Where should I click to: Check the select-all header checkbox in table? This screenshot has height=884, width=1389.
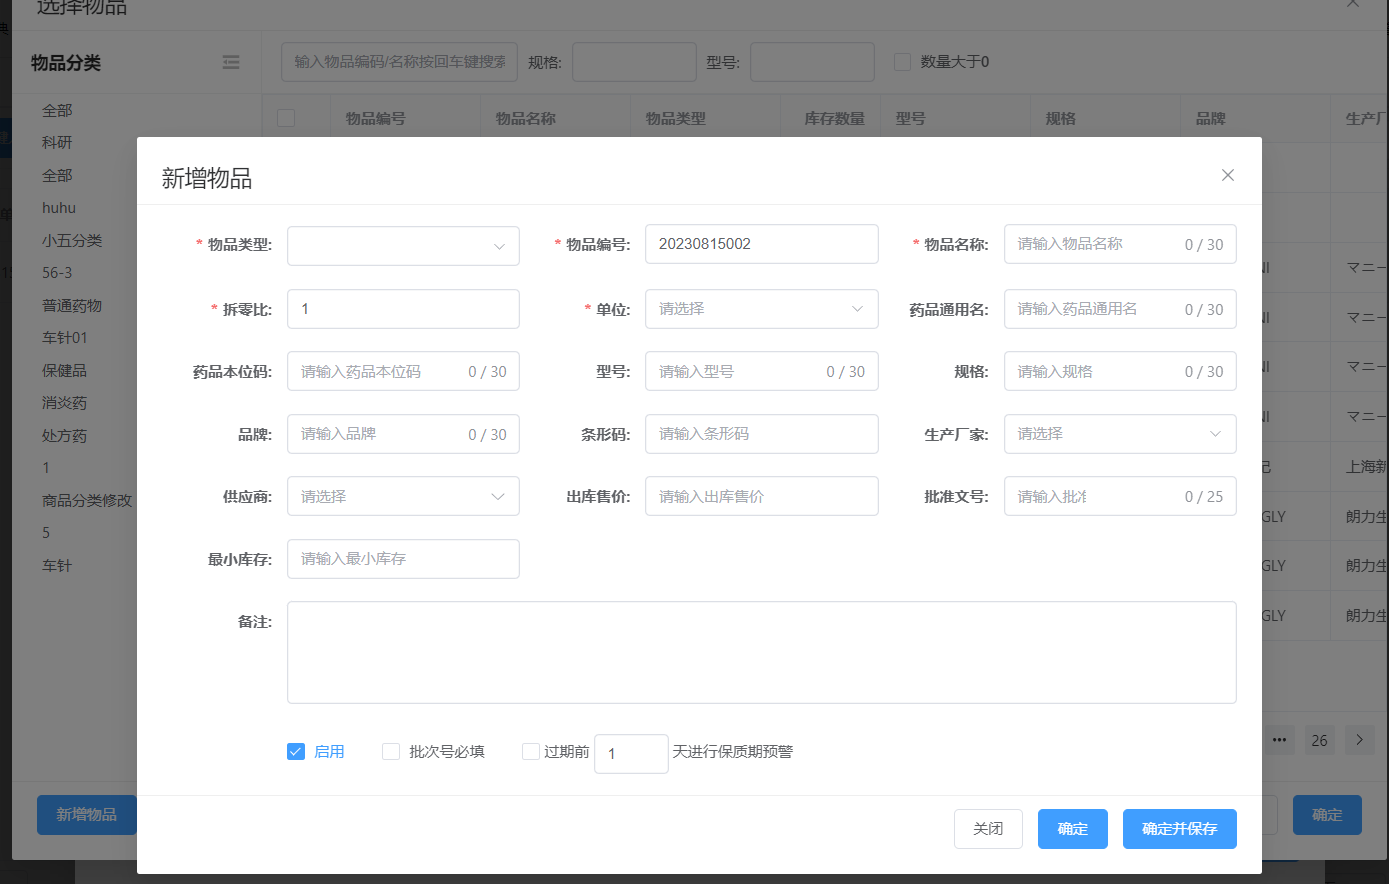click(286, 118)
